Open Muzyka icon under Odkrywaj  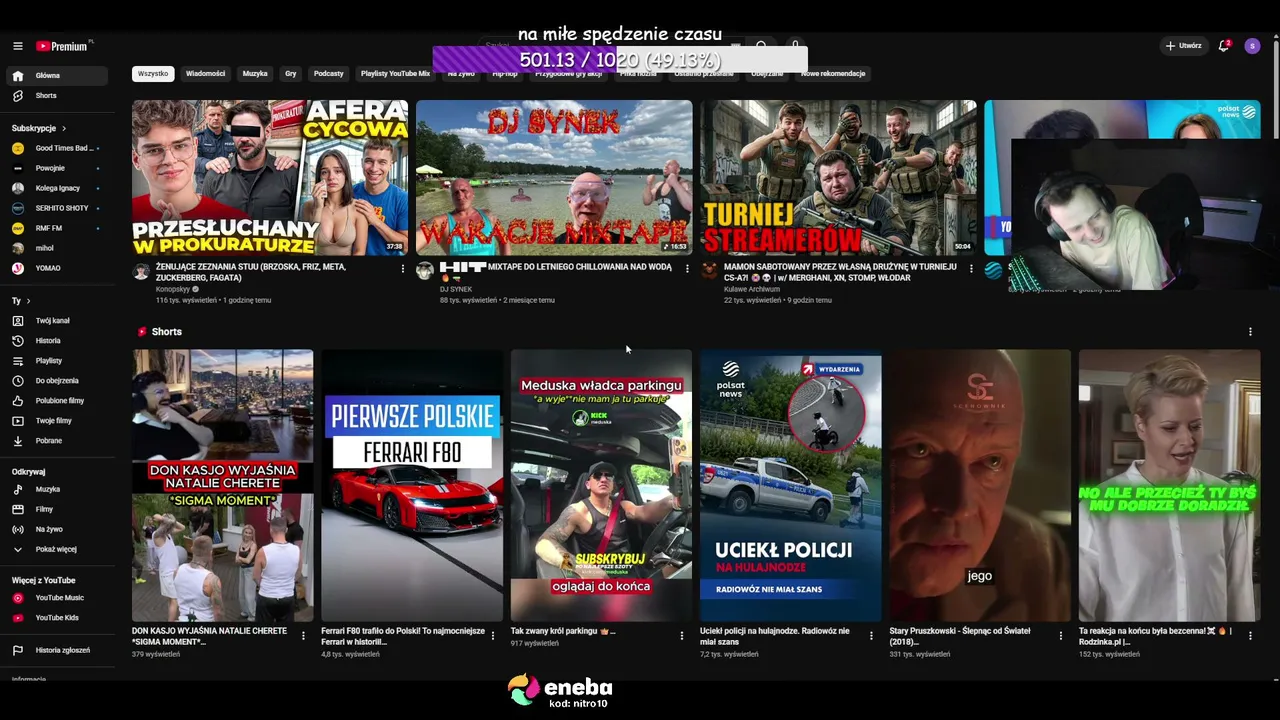18,490
